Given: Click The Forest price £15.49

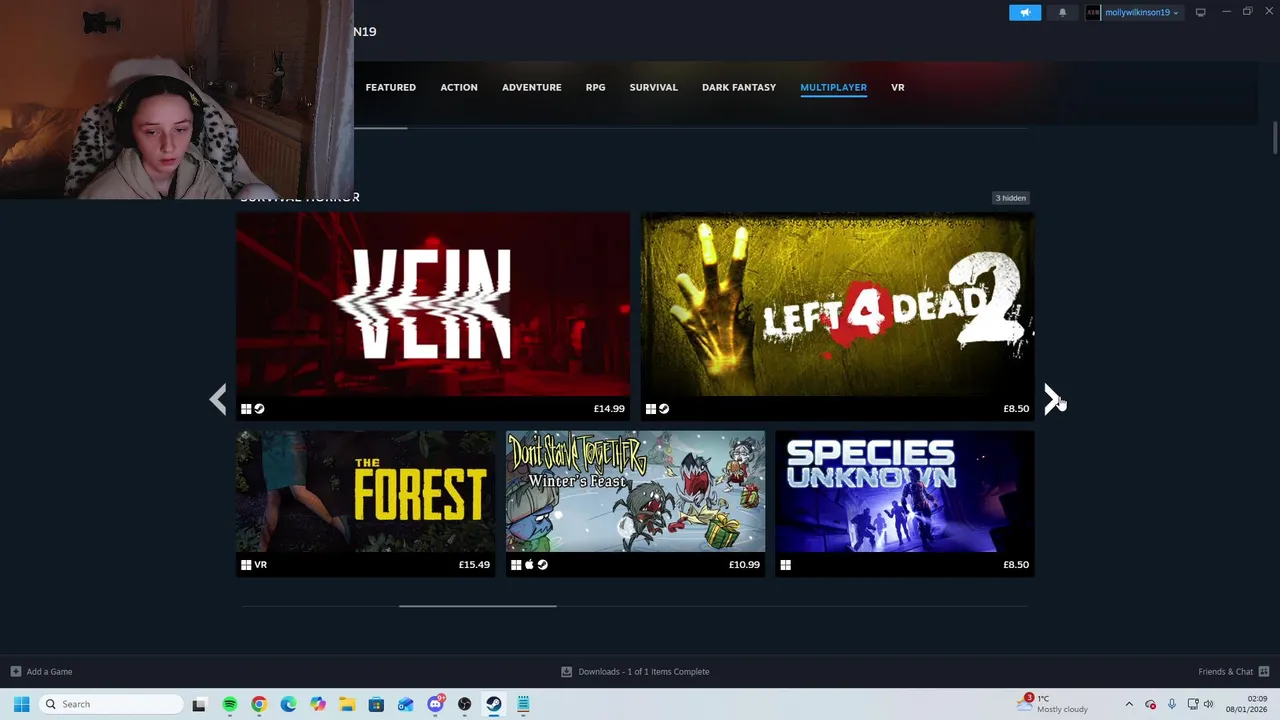Looking at the screenshot, I should [474, 565].
